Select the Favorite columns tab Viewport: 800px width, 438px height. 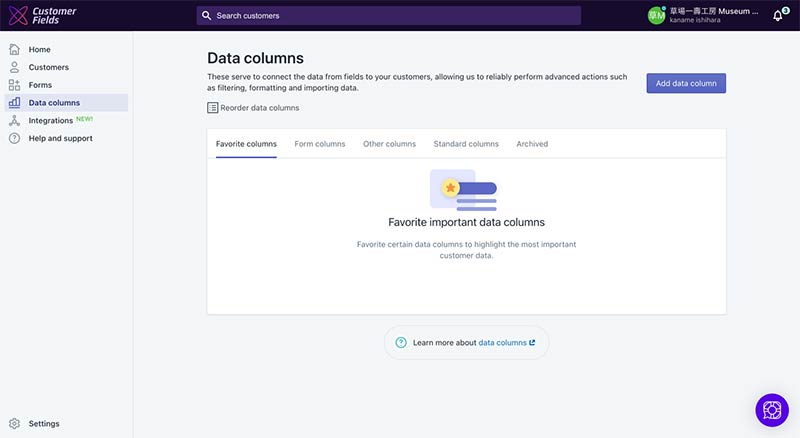[246, 144]
